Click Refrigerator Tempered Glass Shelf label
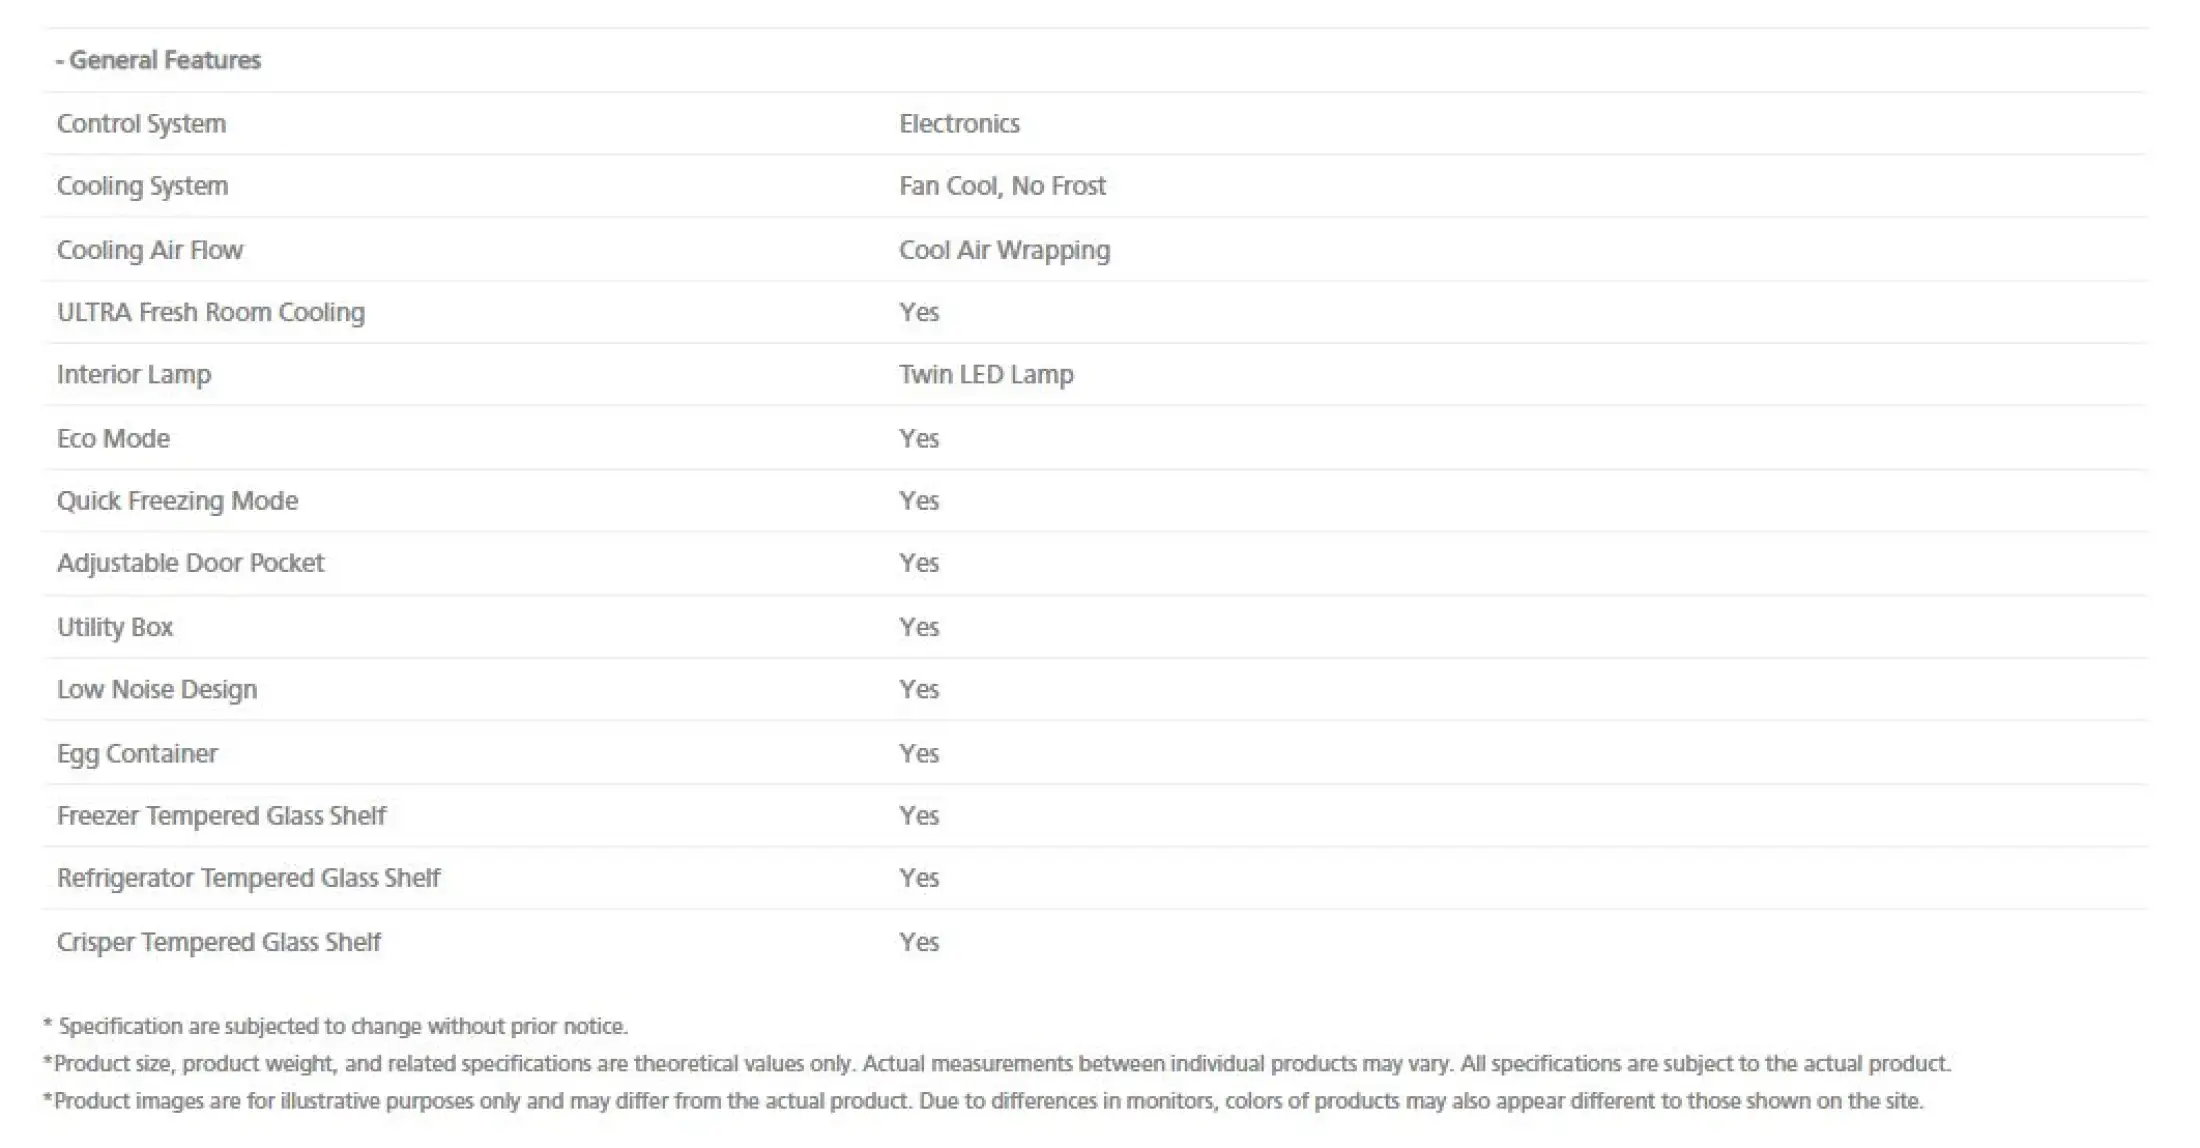2200x1148 pixels. pyautogui.click(x=248, y=878)
